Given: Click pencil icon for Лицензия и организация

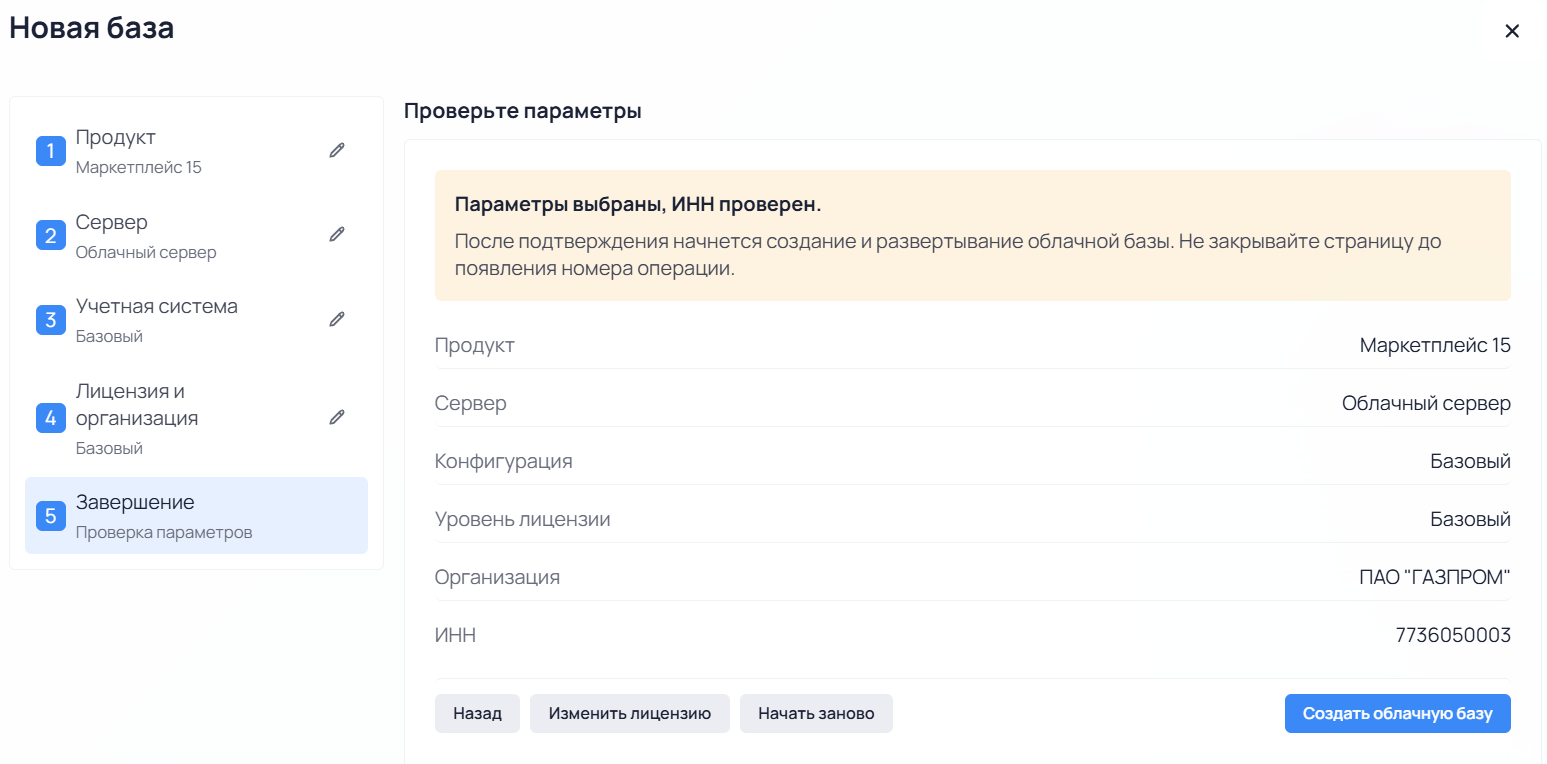Looking at the screenshot, I should click(337, 417).
